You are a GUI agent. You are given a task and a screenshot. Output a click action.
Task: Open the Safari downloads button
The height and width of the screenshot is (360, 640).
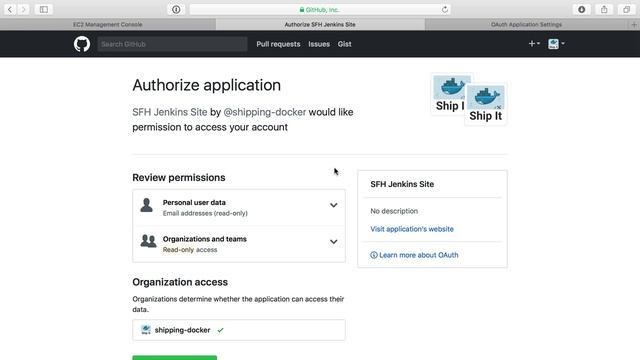coord(582,9)
